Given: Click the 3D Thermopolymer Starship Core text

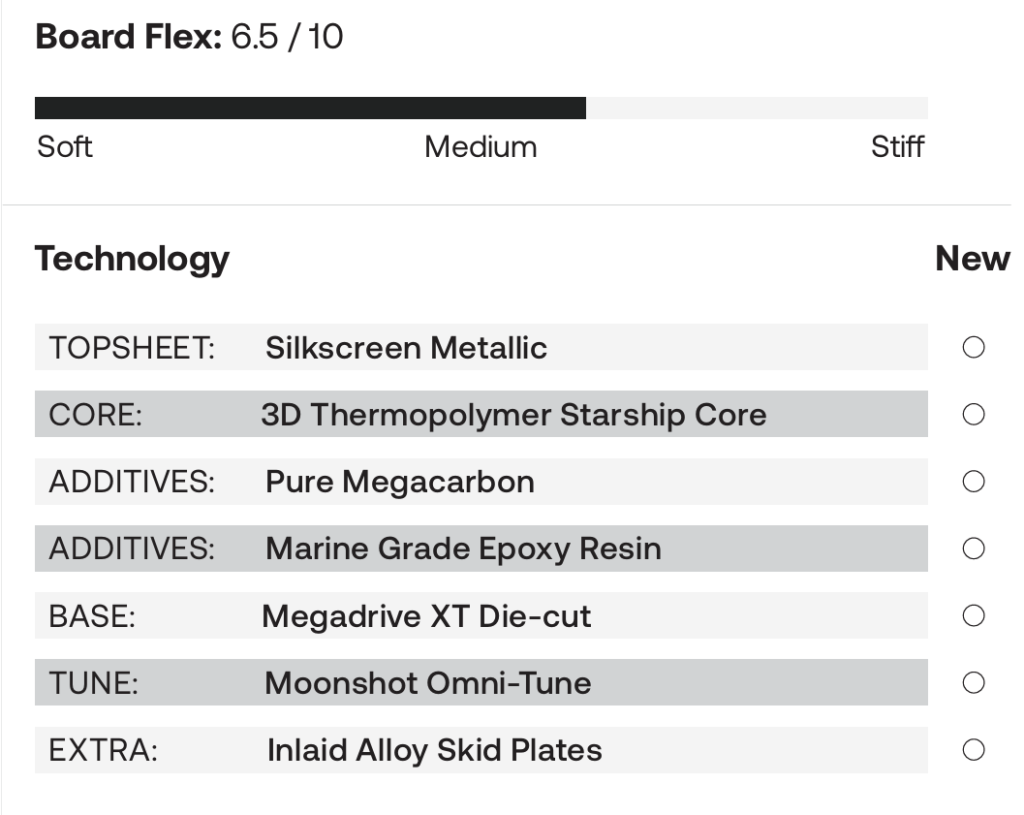Looking at the screenshot, I should pos(514,414).
